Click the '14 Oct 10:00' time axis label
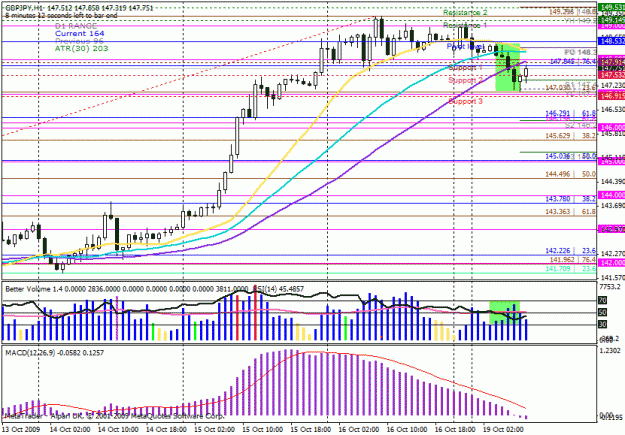The image size is (625, 435). pos(118,429)
